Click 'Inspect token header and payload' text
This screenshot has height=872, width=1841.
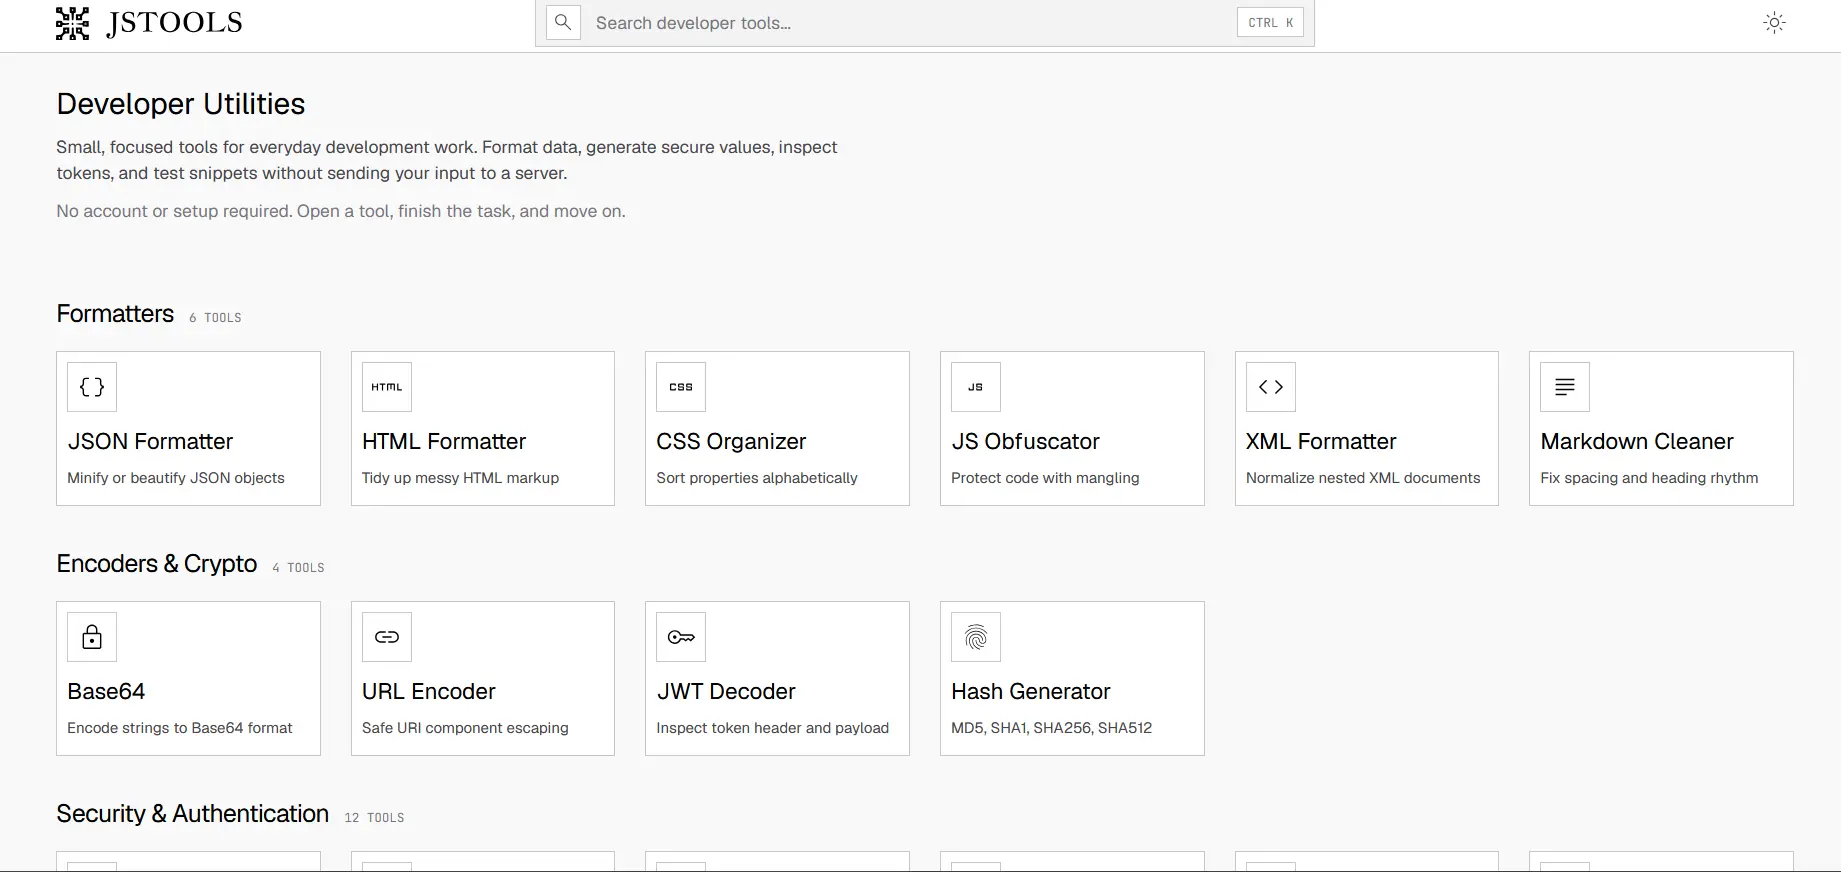(772, 728)
